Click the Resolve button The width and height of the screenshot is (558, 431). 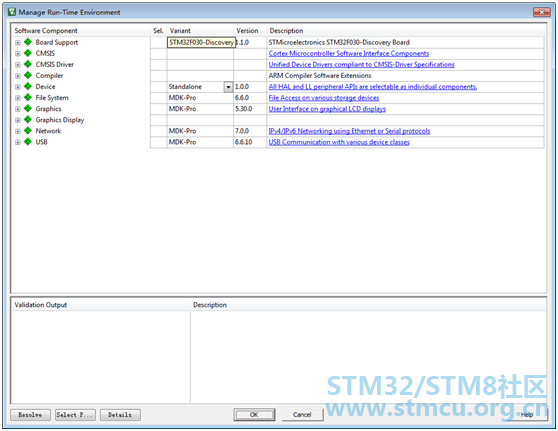[x=30, y=415]
